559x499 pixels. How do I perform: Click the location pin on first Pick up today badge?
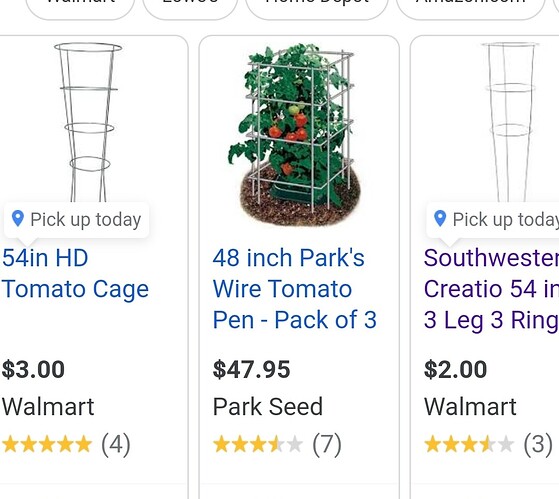18,218
